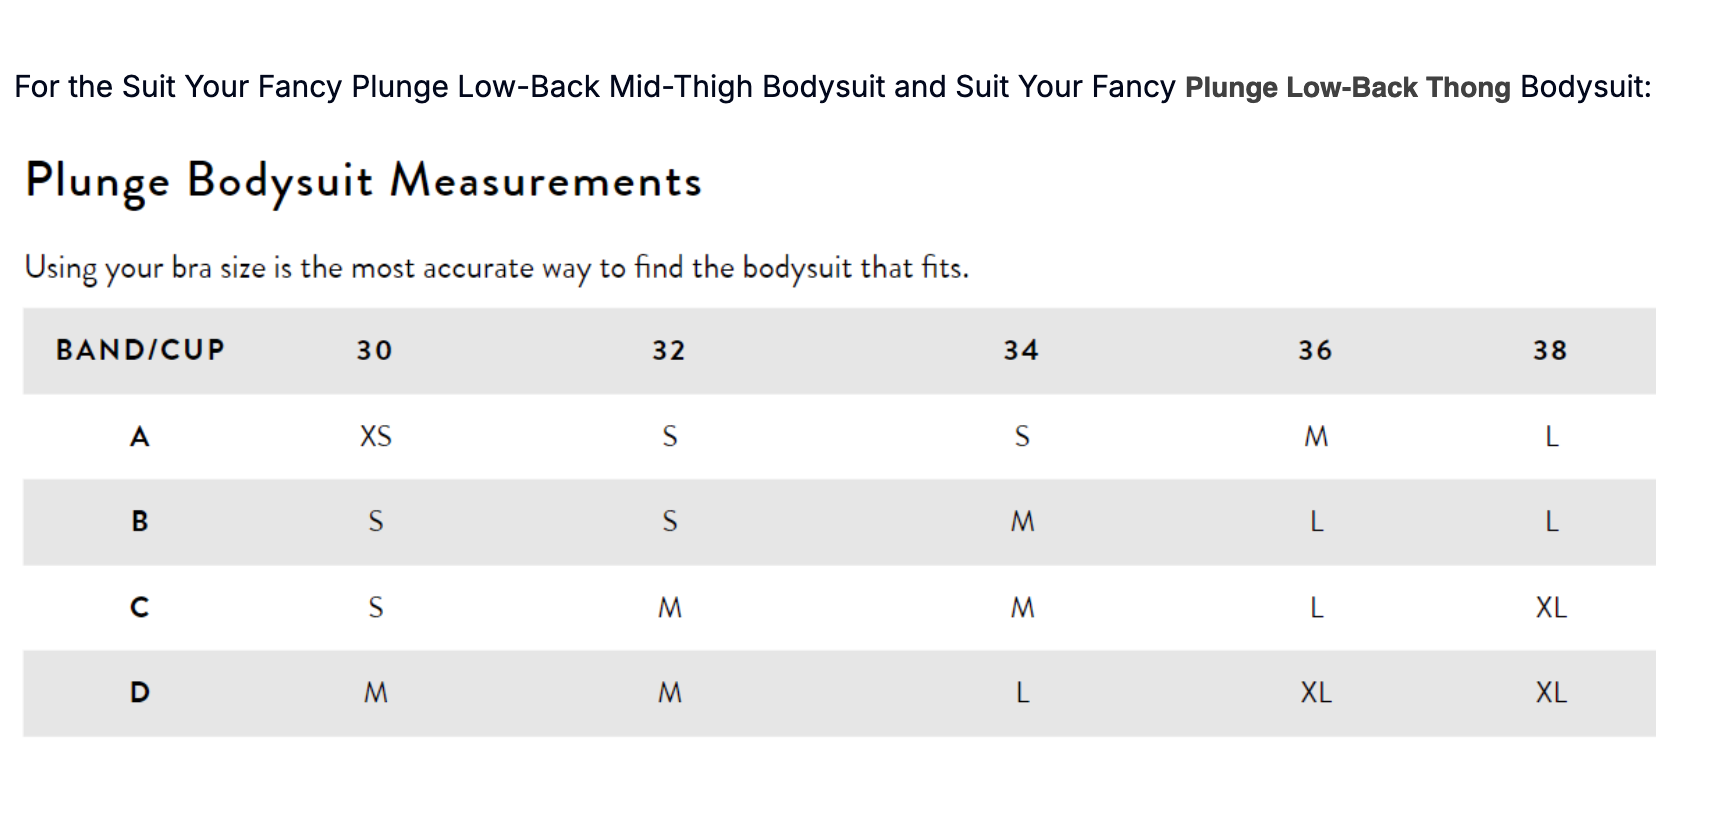Click the XS size cell for 30A
The height and width of the screenshot is (840, 1716).
[376, 436]
